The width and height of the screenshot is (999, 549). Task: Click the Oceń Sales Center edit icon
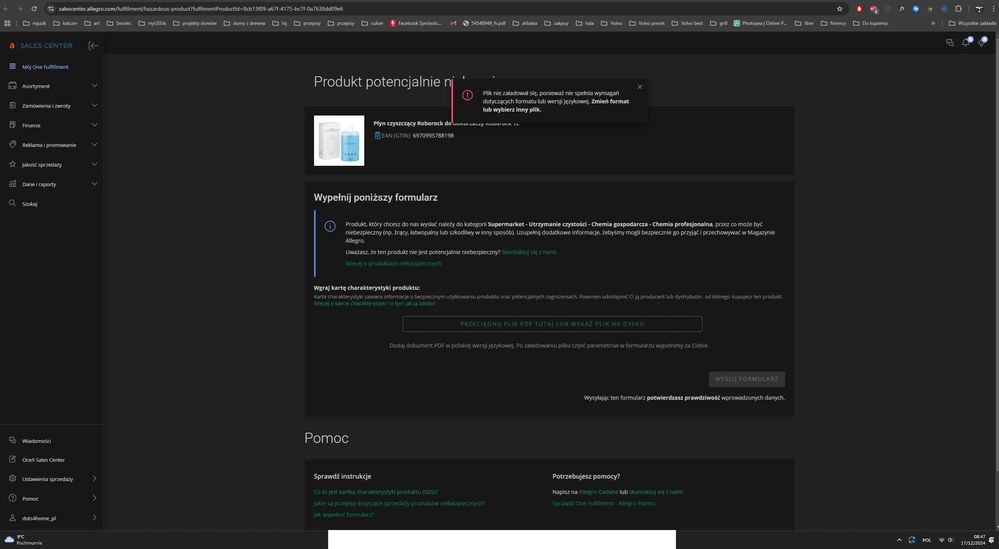[x=12, y=459]
